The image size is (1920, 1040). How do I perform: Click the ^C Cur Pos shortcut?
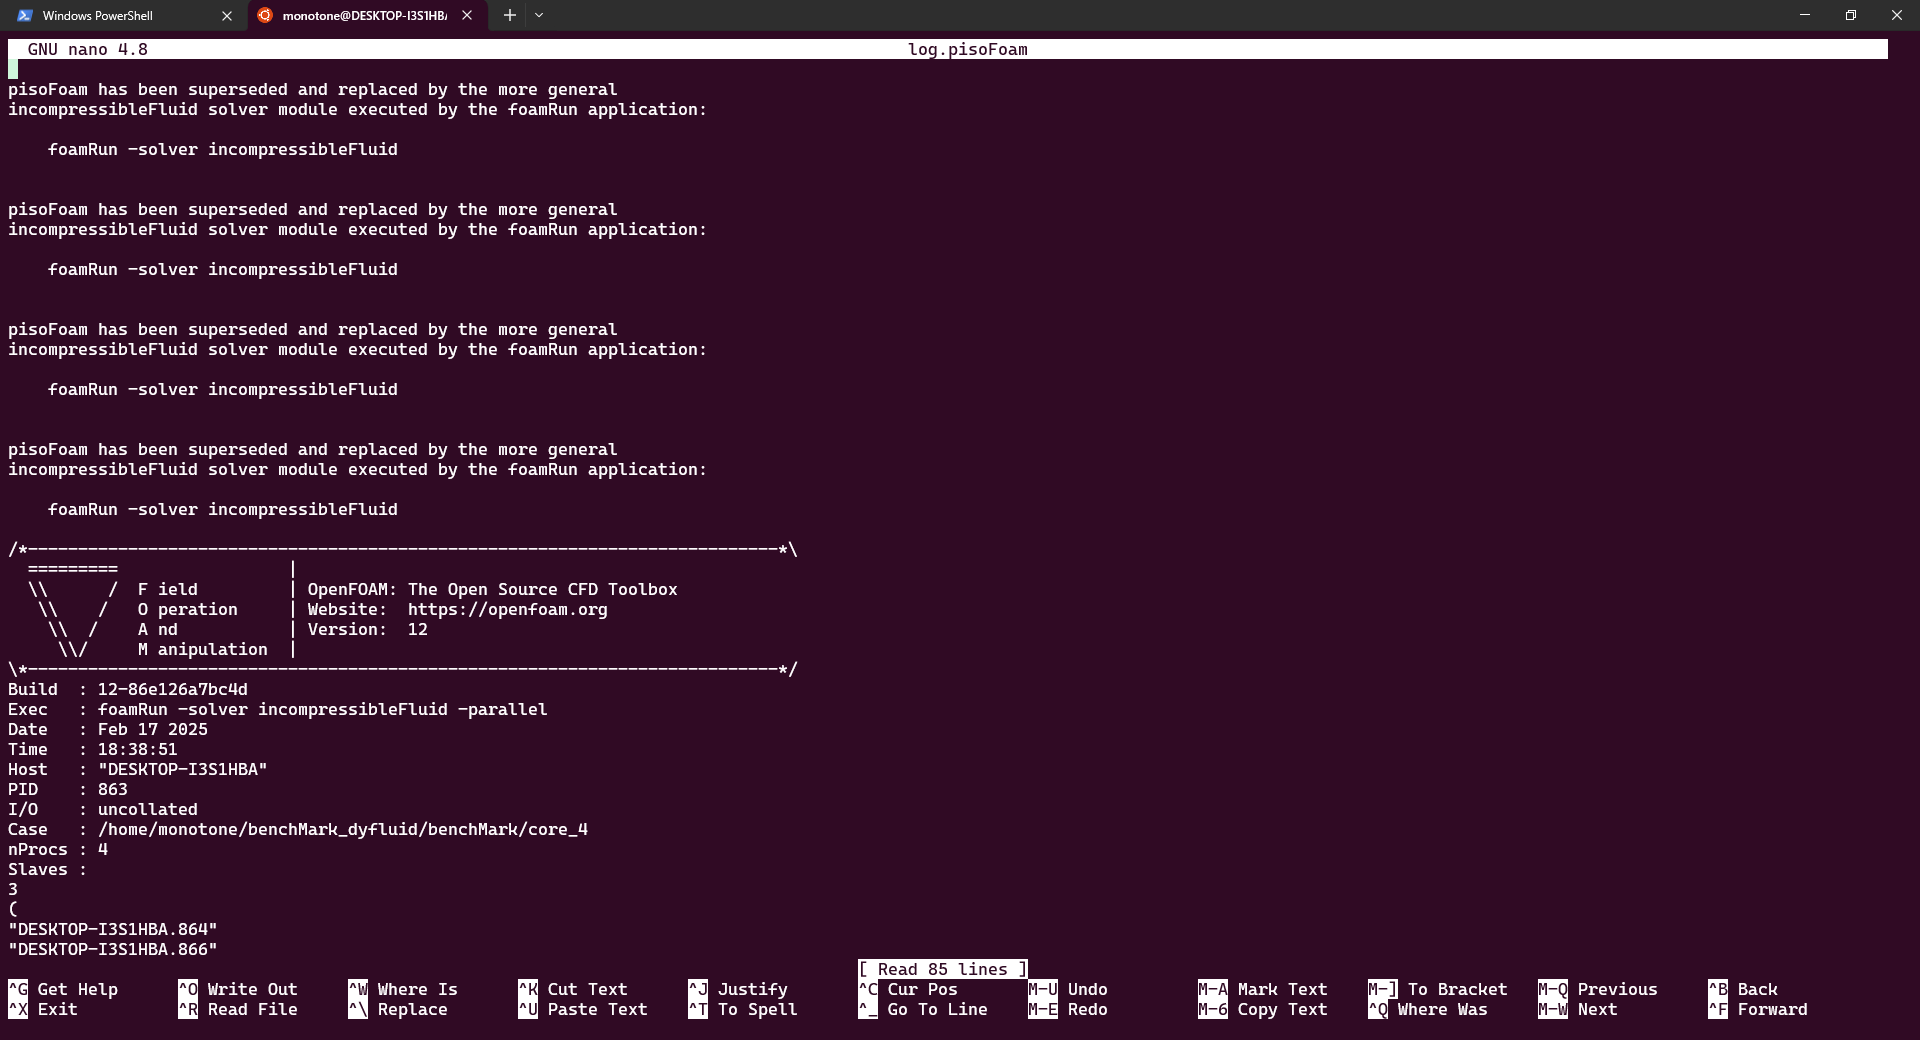click(x=908, y=989)
